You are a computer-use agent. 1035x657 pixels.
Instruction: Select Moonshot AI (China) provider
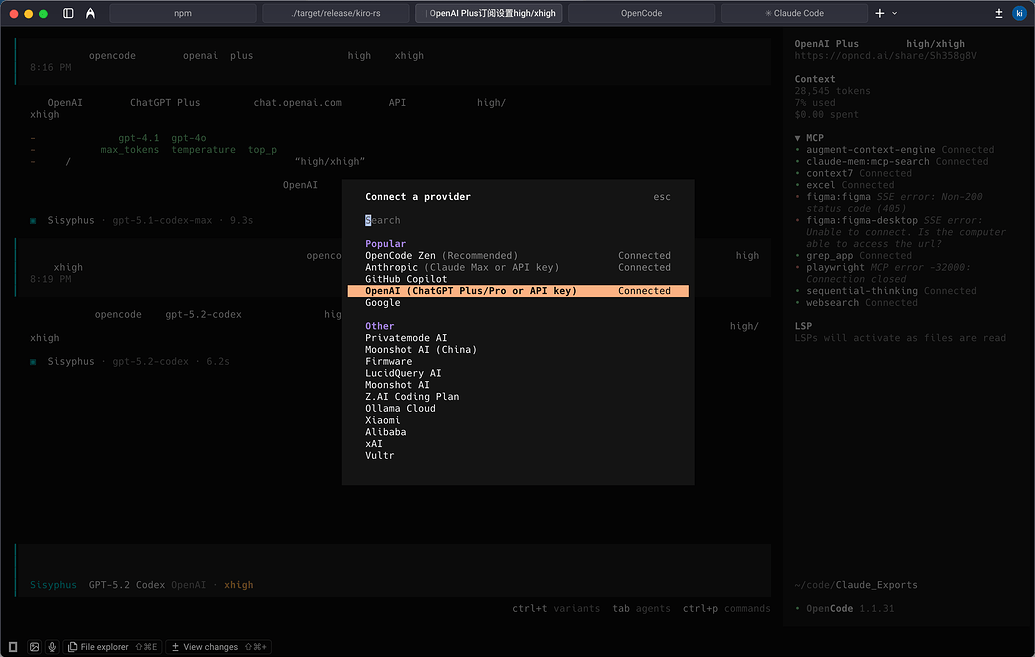(x=518, y=350)
